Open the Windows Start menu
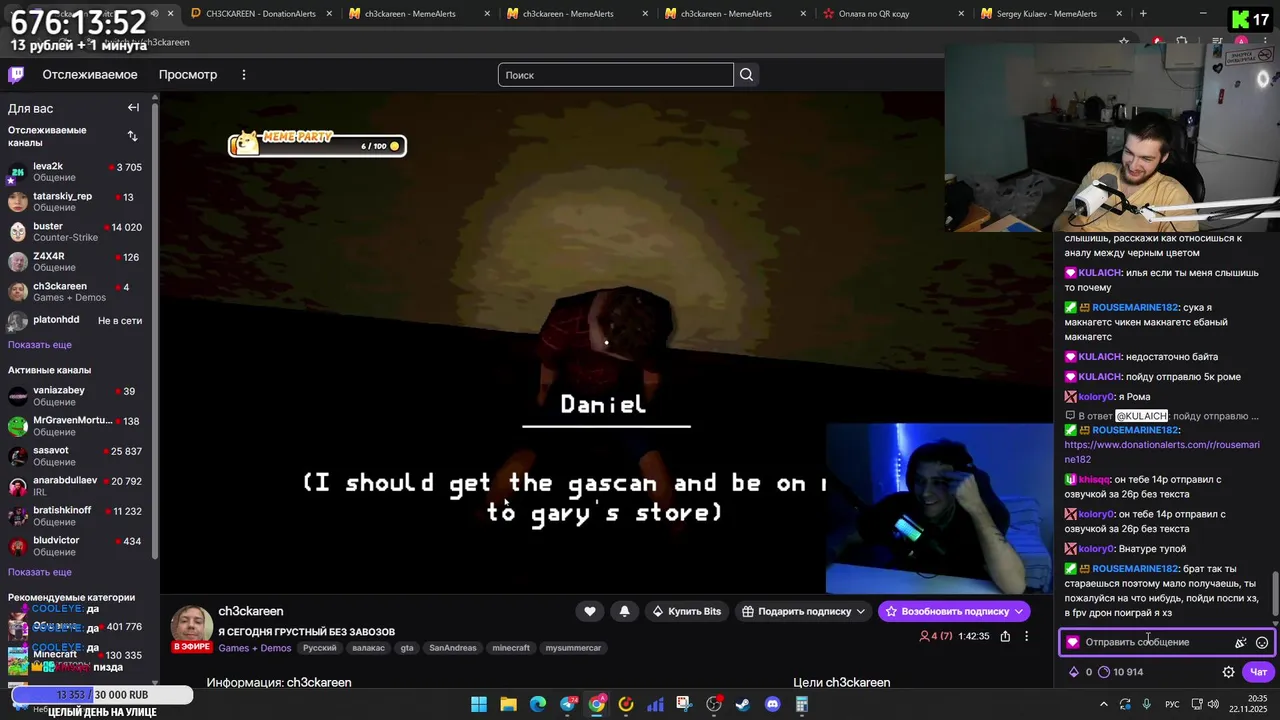Viewport: 1280px width, 720px height. (479, 704)
